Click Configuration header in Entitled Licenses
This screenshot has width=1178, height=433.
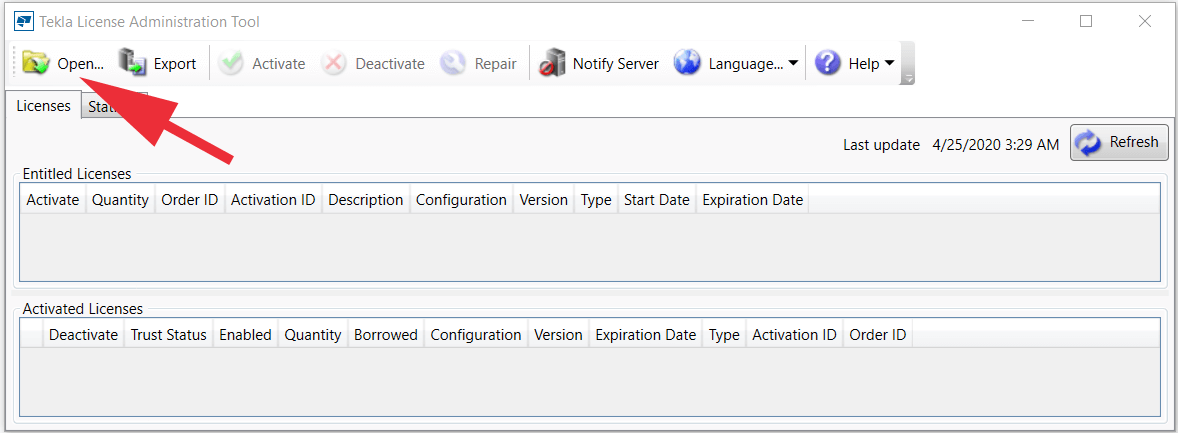point(461,200)
